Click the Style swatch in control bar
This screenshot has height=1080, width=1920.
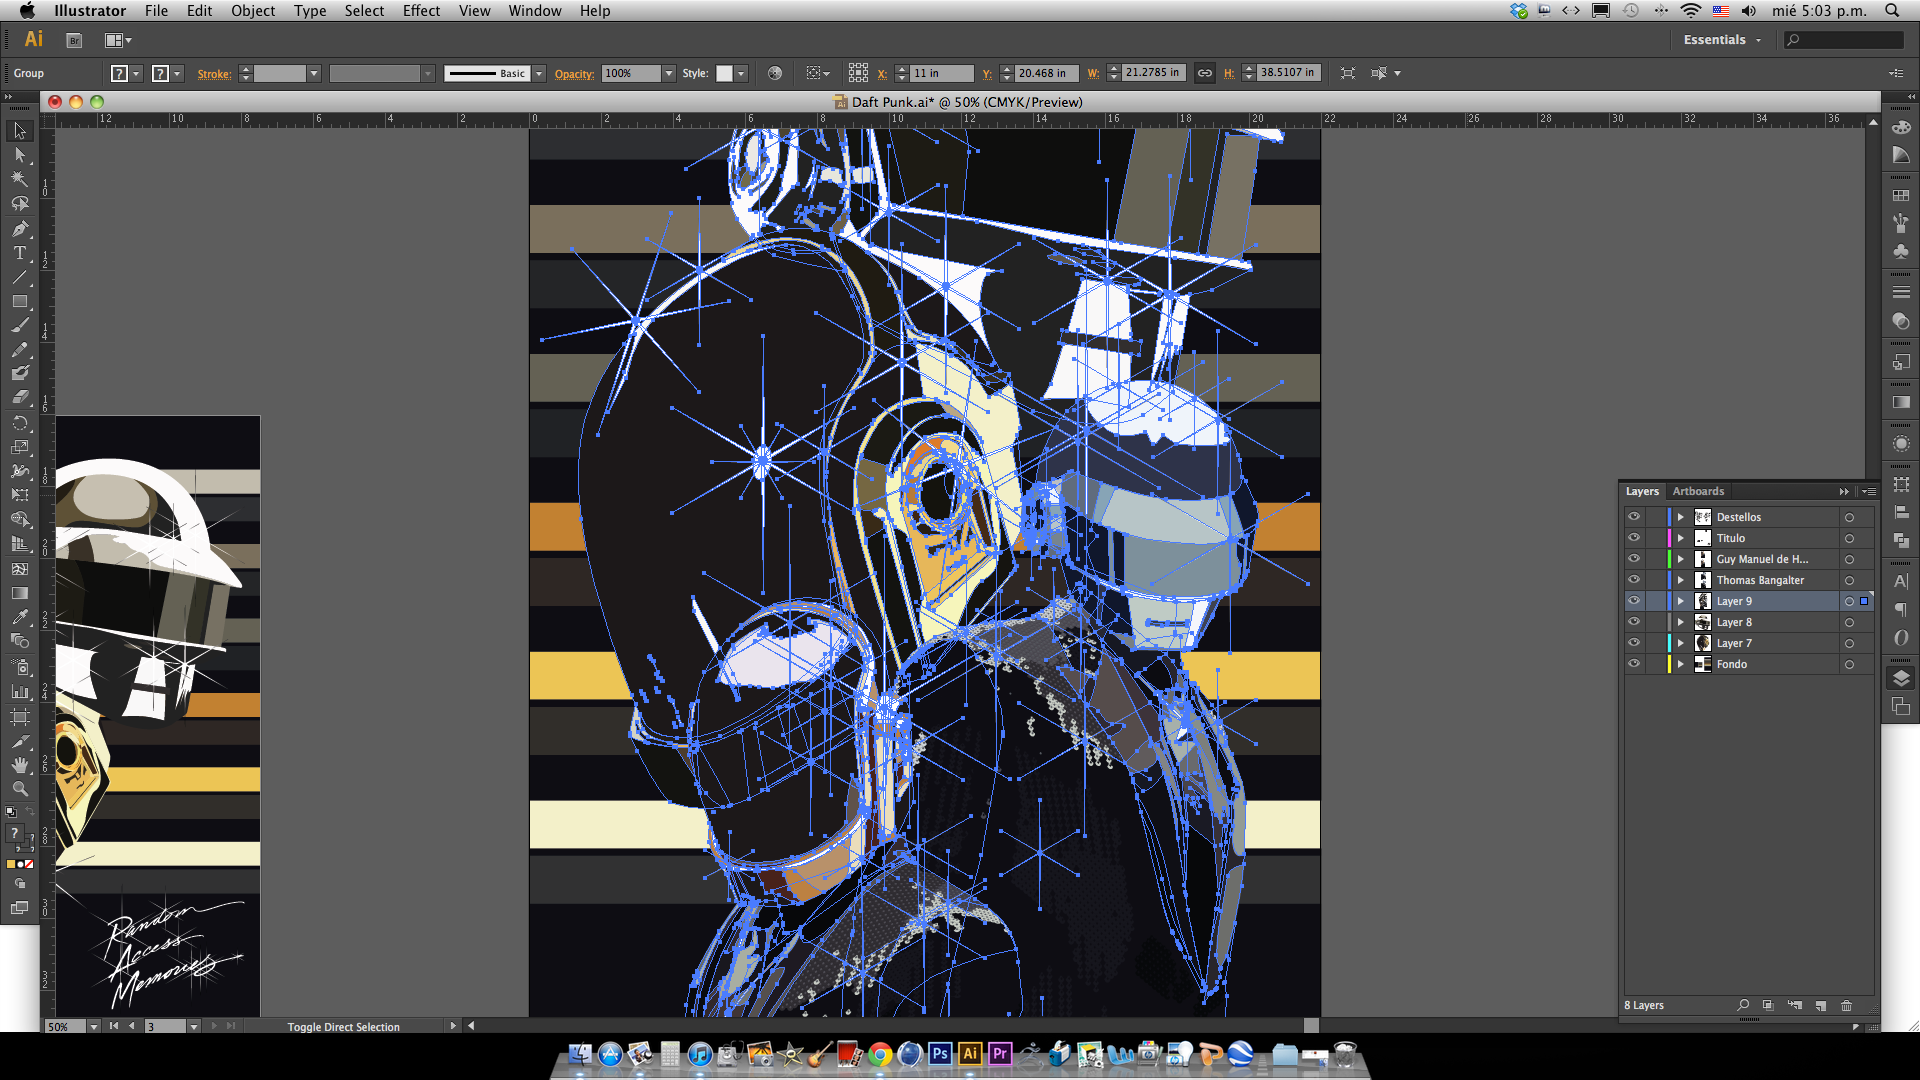pos(725,73)
